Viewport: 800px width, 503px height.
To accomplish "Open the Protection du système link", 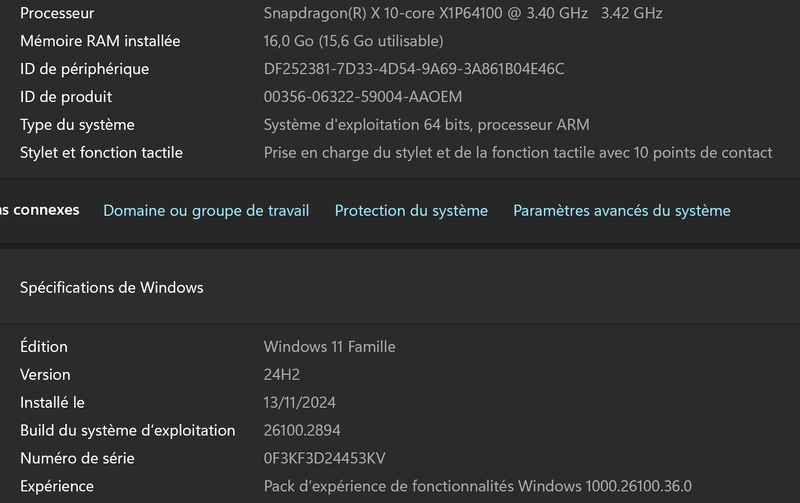I will click(x=411, y=210).
